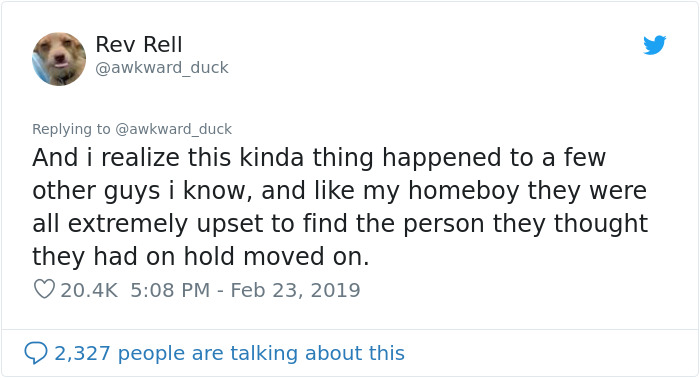Click the word homeboy in the tweet
Viewport: 700px width, 378px height.
[464, 191]
